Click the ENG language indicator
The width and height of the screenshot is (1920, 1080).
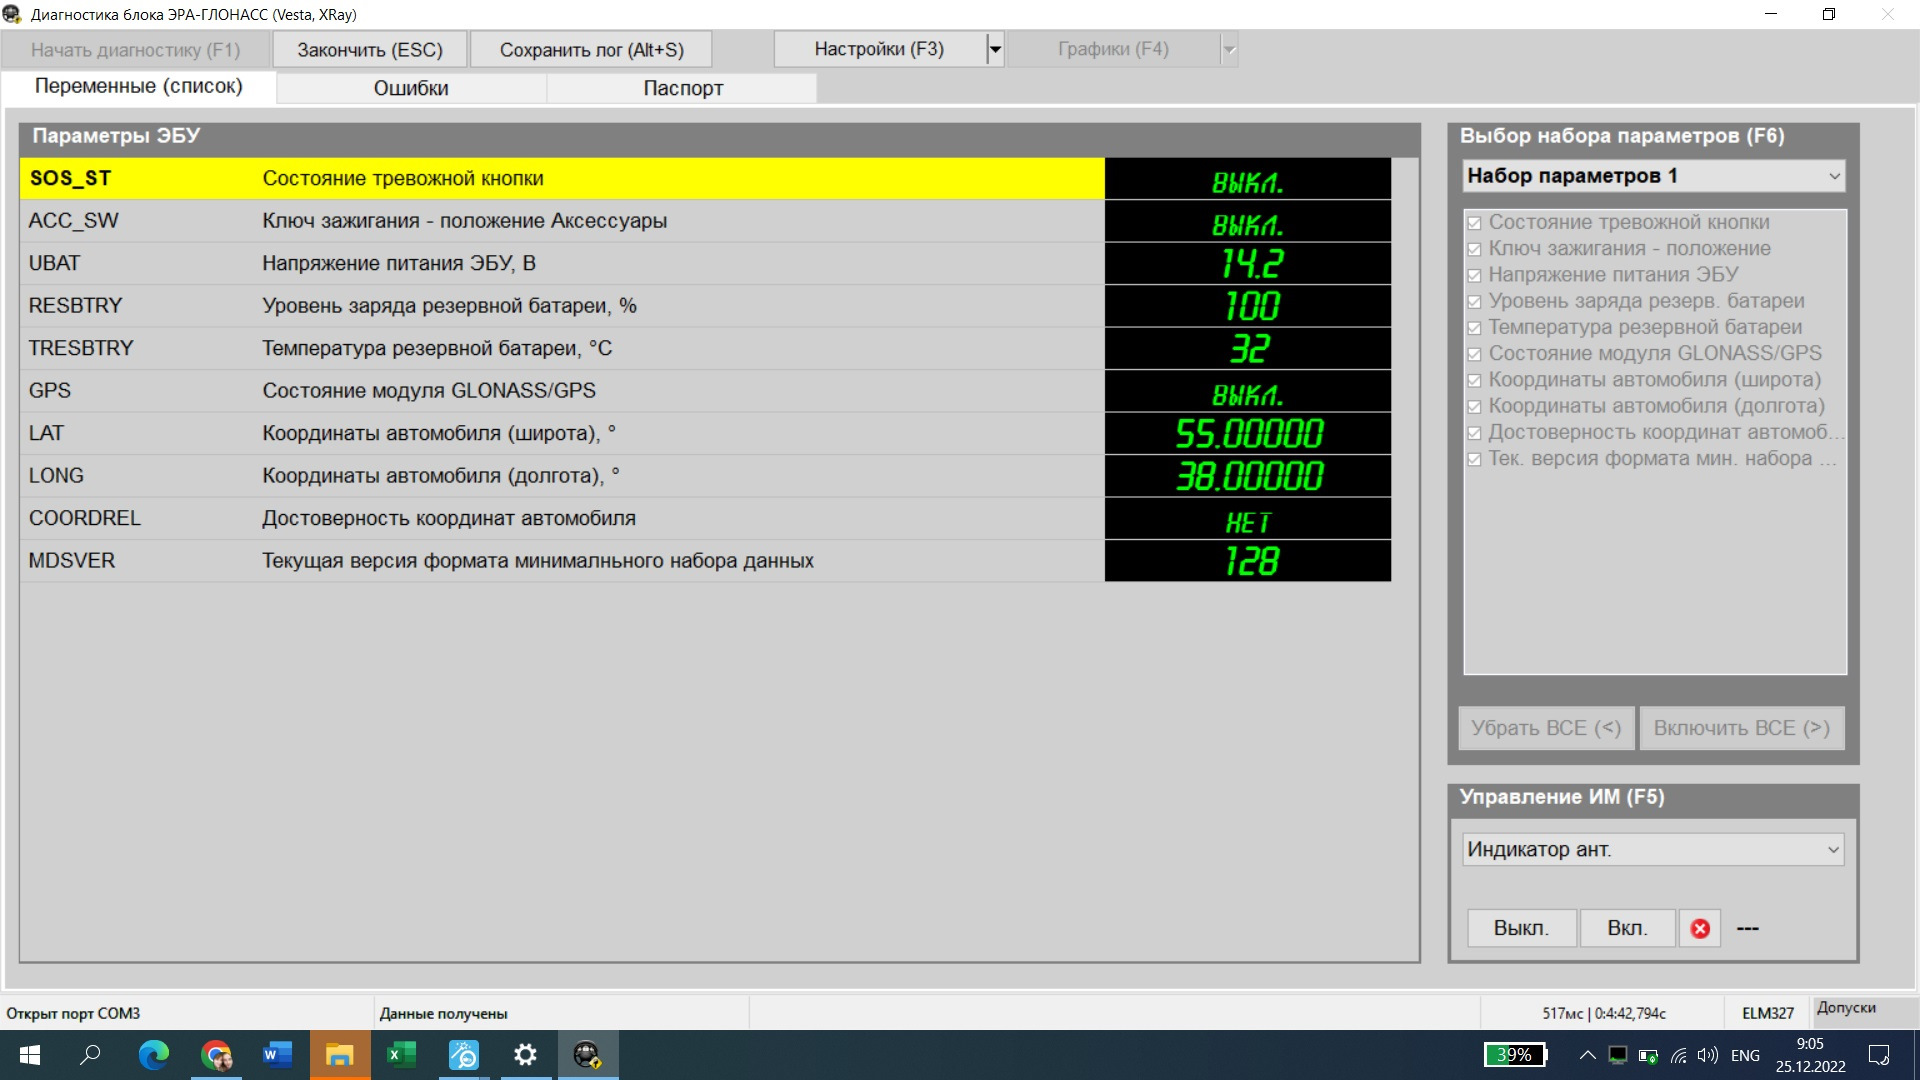coord(1745,1055)
